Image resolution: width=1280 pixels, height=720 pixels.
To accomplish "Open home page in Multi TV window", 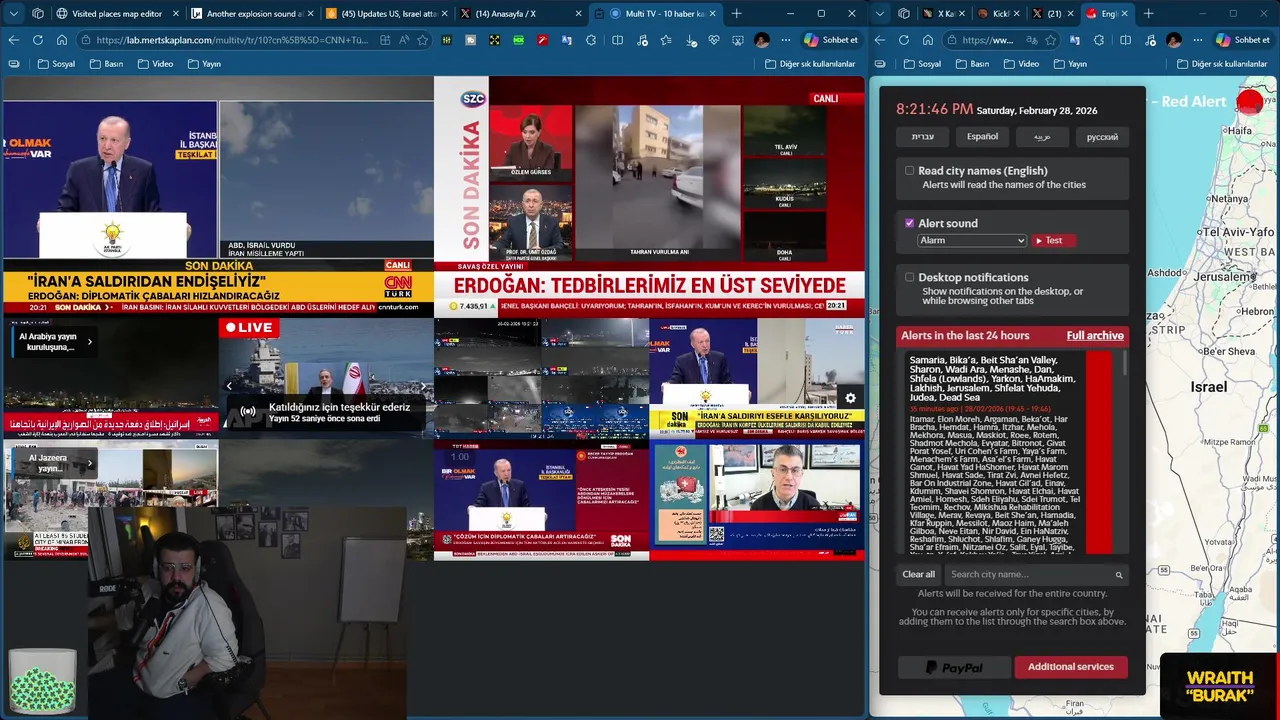I will pos(62,40).
